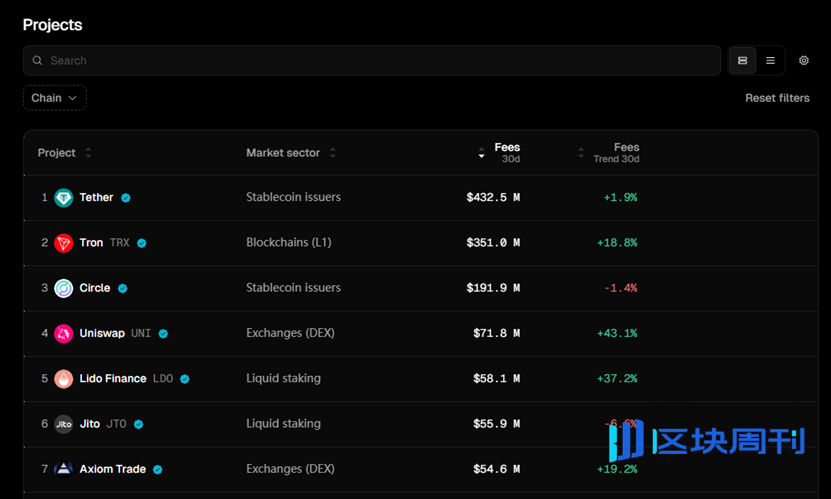Click the Axiom Trade logo icon
The height and width of the screenshot is (499, 831).
tap(64, 469)
